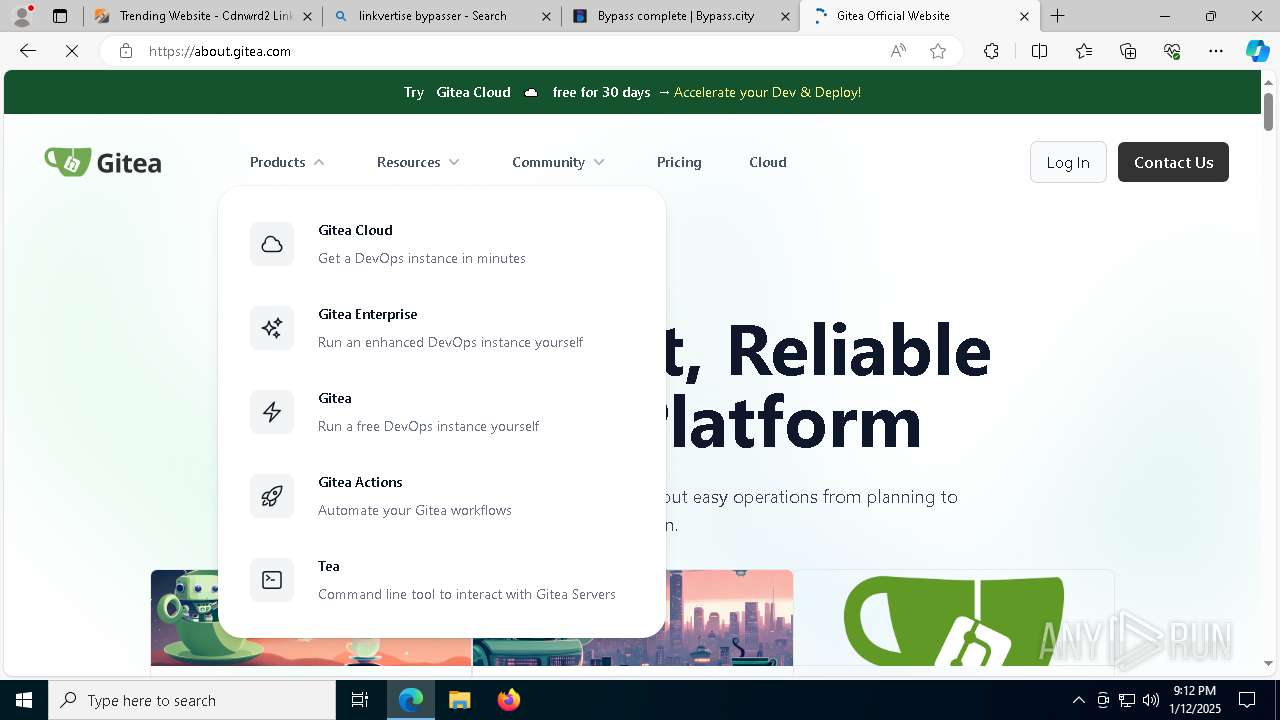This screenshot has height=720, width=1280.
Task: Open Browser essentials heart icon
Action: [1172, 51]
